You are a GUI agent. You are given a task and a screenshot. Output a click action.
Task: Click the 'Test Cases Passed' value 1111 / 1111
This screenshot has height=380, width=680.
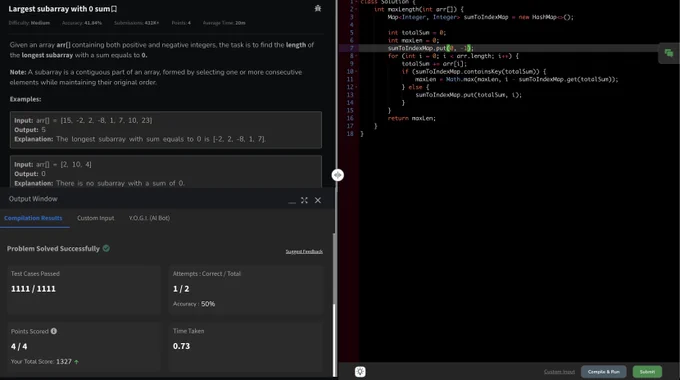[x=33, y=289]
